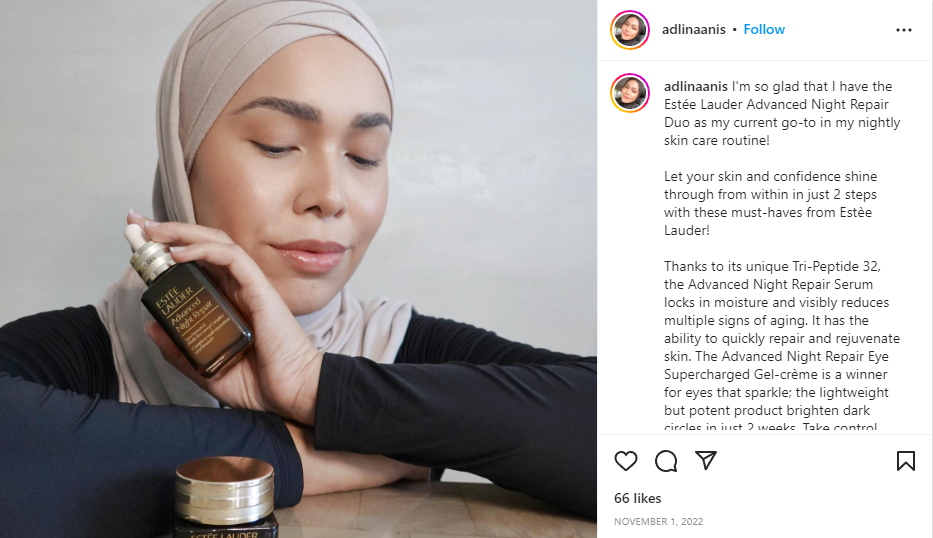Open comments via the speech bubble icon

(x=666, y=461)
